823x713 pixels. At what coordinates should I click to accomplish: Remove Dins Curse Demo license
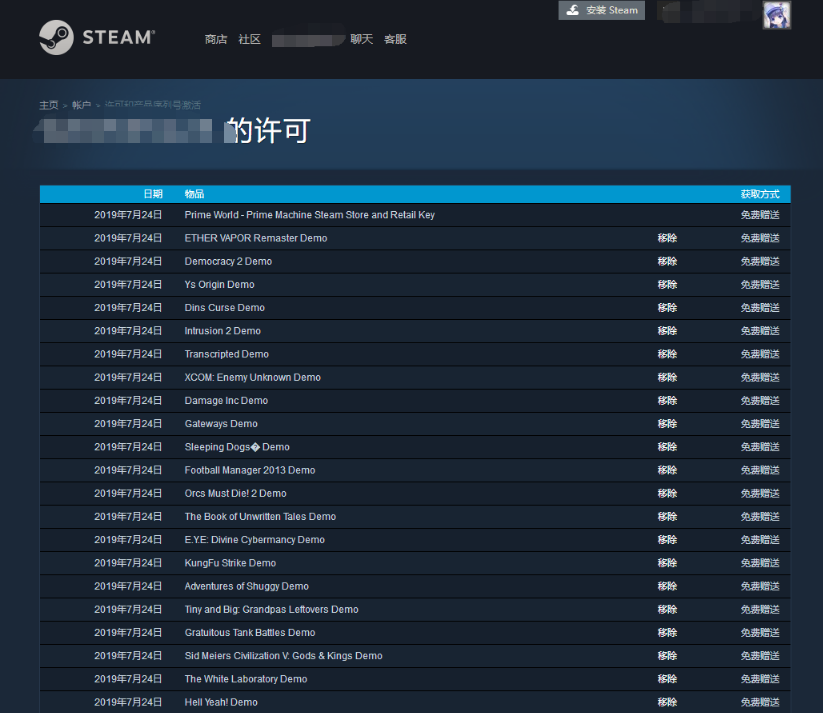[667, 308]
